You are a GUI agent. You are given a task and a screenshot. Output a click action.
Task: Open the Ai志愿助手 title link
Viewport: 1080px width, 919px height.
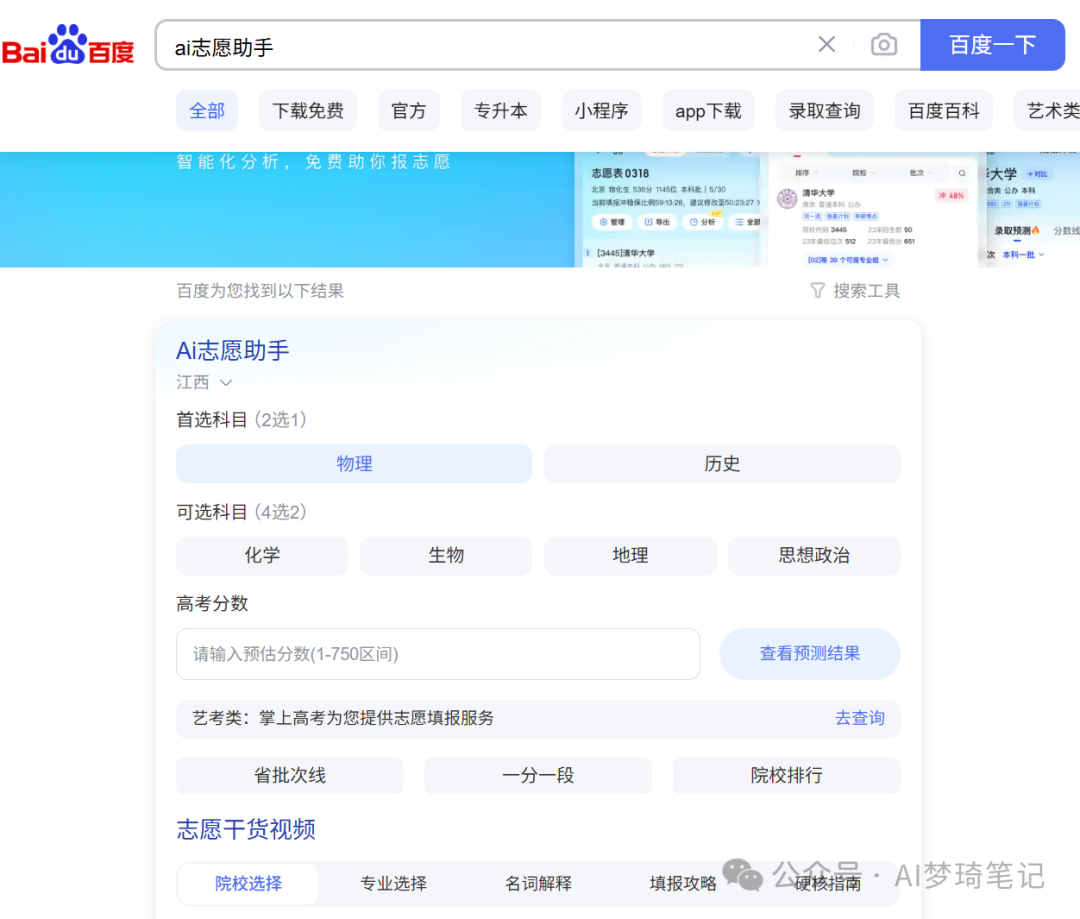coord(233,351)
